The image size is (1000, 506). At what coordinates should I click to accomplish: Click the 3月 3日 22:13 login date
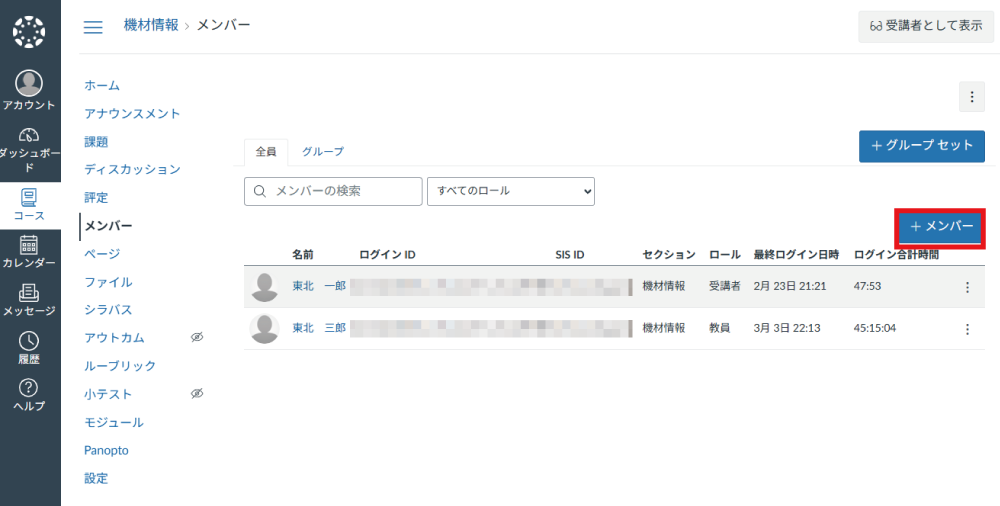[787, 328]
